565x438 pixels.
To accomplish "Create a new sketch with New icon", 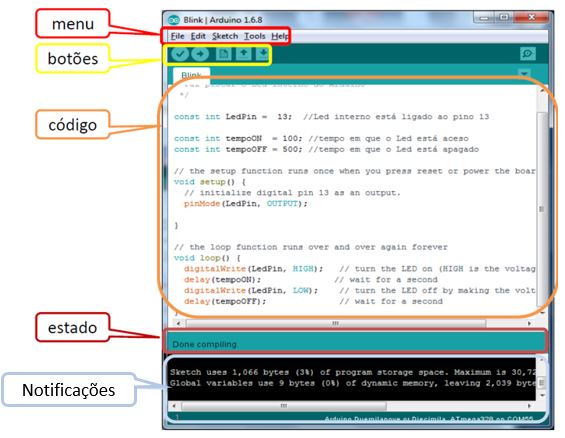I will [223, 54].
